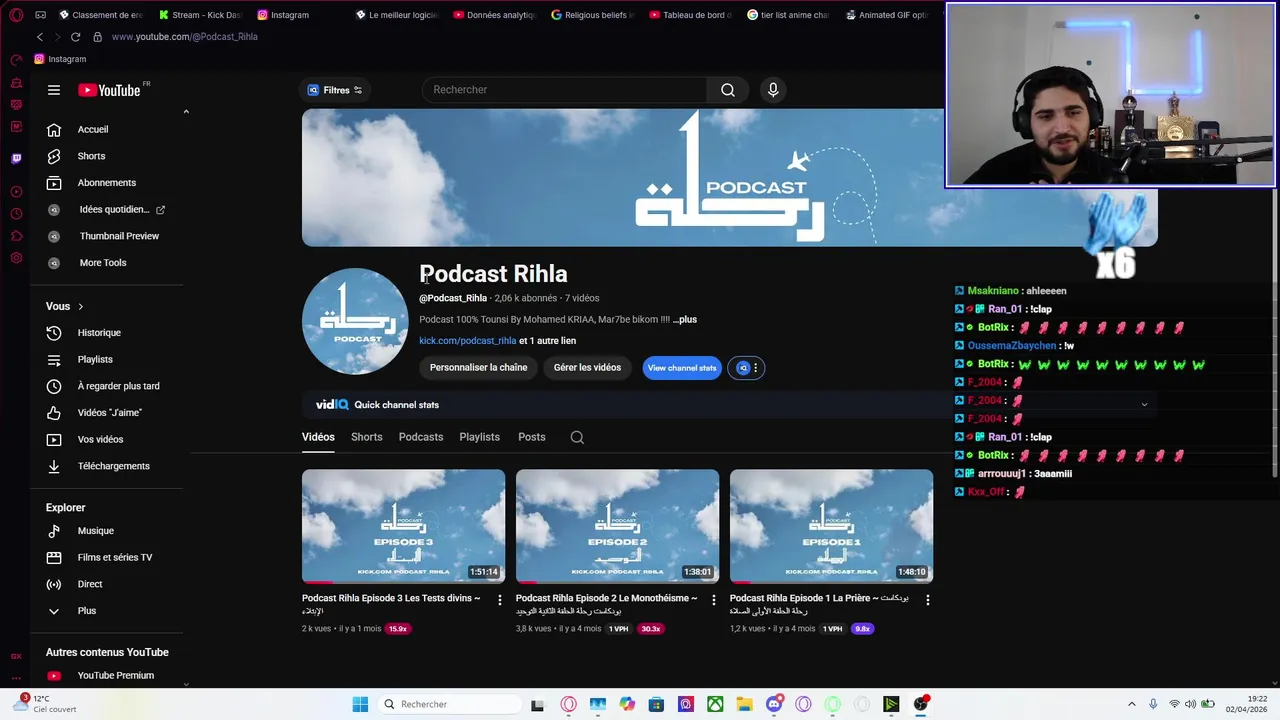The height and width of the screenshot is (720, 1280).
Task: Open Xbox app from taskbar
Action: pos(715,704)
